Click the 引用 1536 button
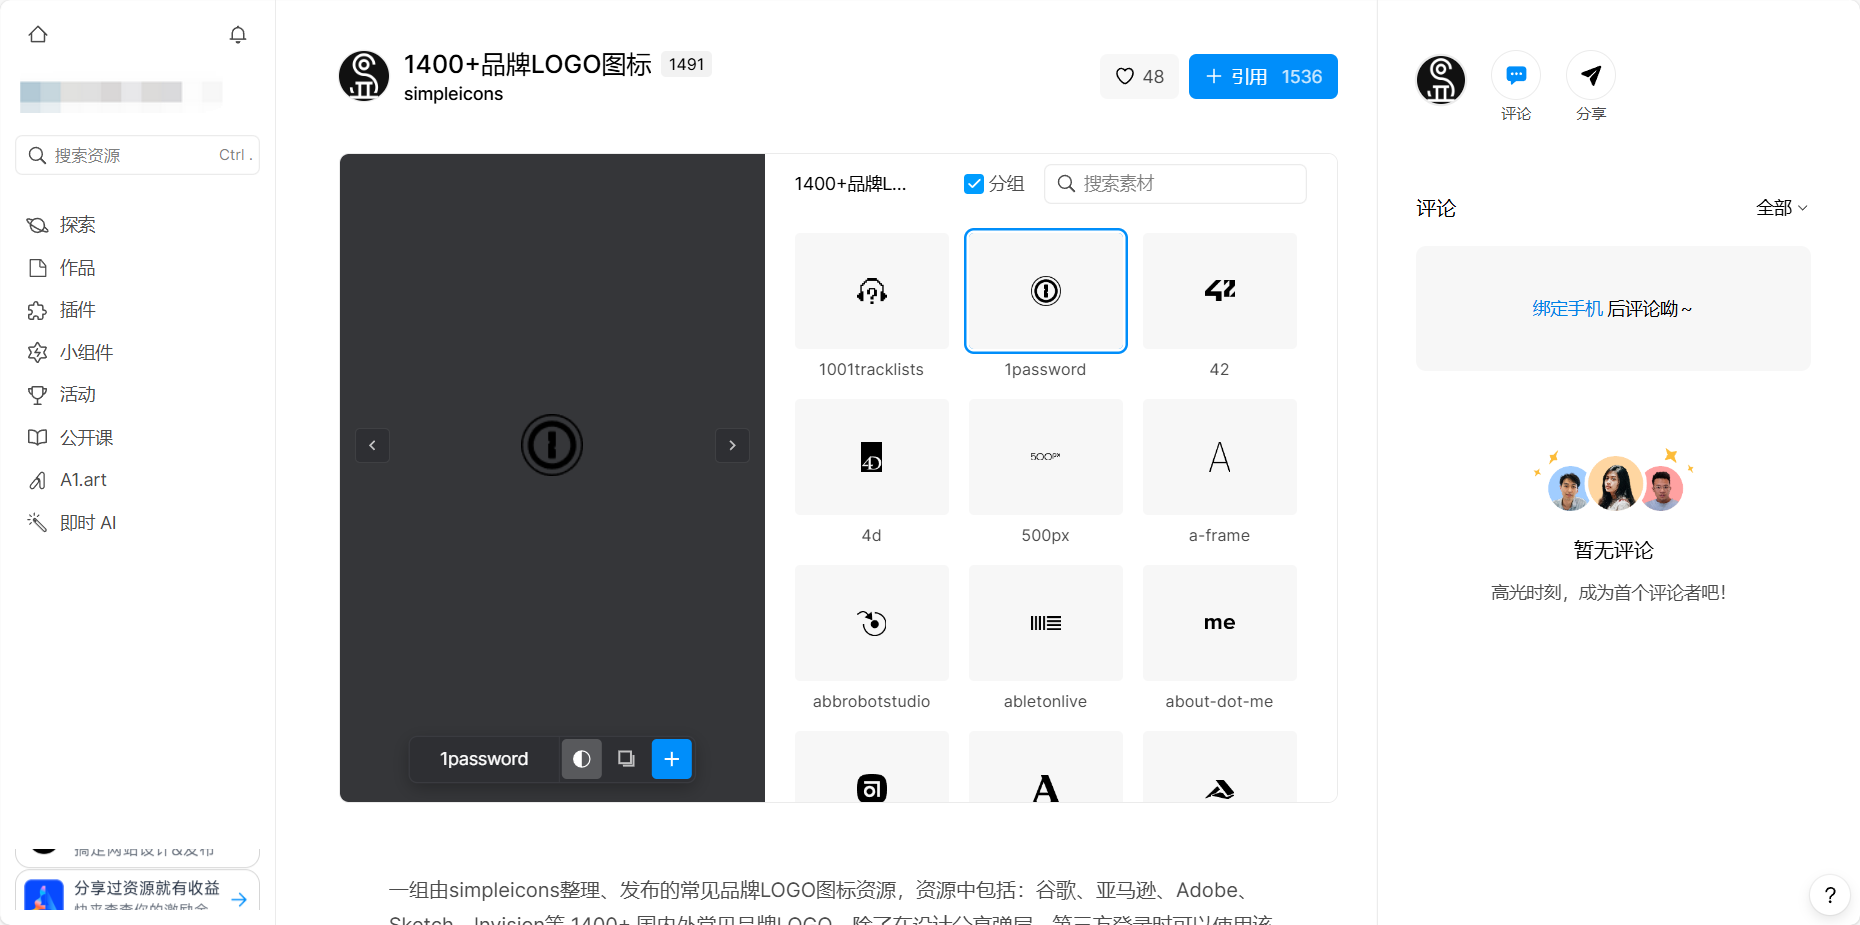Screen dimensions: 1860x925 coord(1263,77)
